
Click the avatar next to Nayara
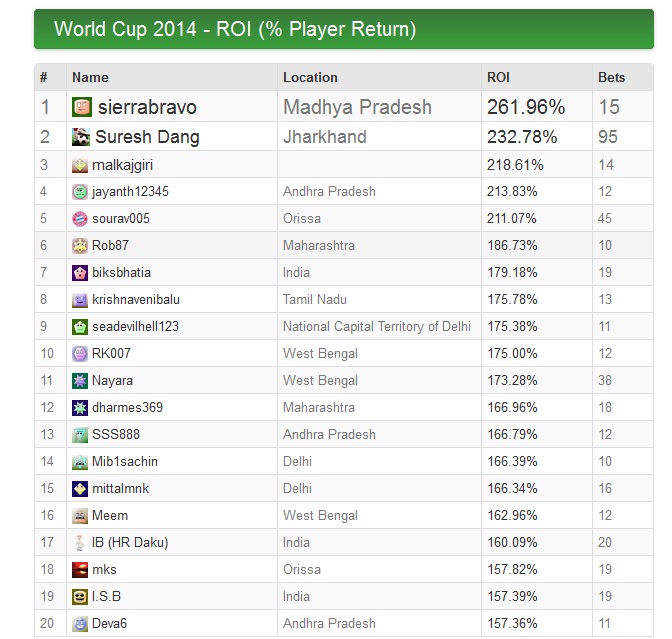pos(80,381)
